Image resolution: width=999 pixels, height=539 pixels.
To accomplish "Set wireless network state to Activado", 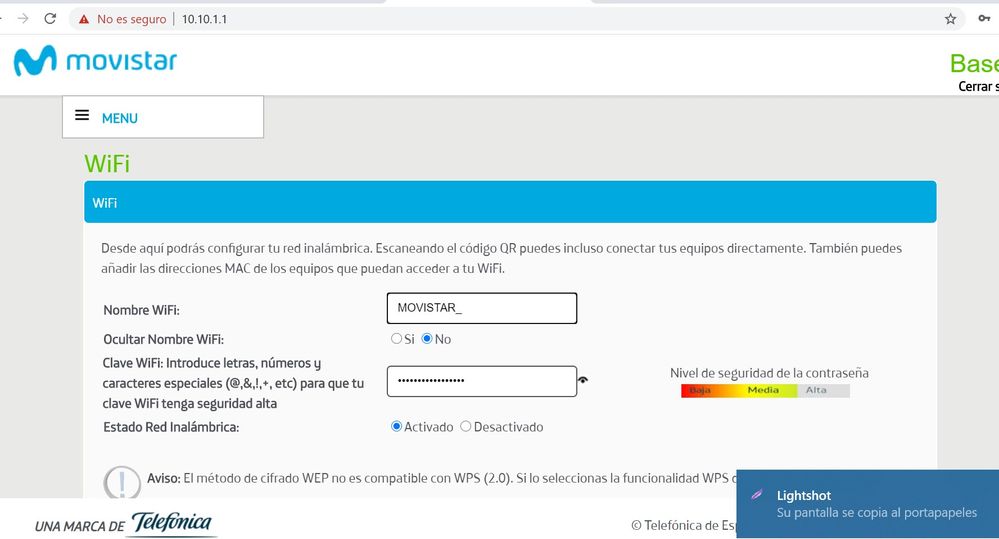I will pos(396,427).
